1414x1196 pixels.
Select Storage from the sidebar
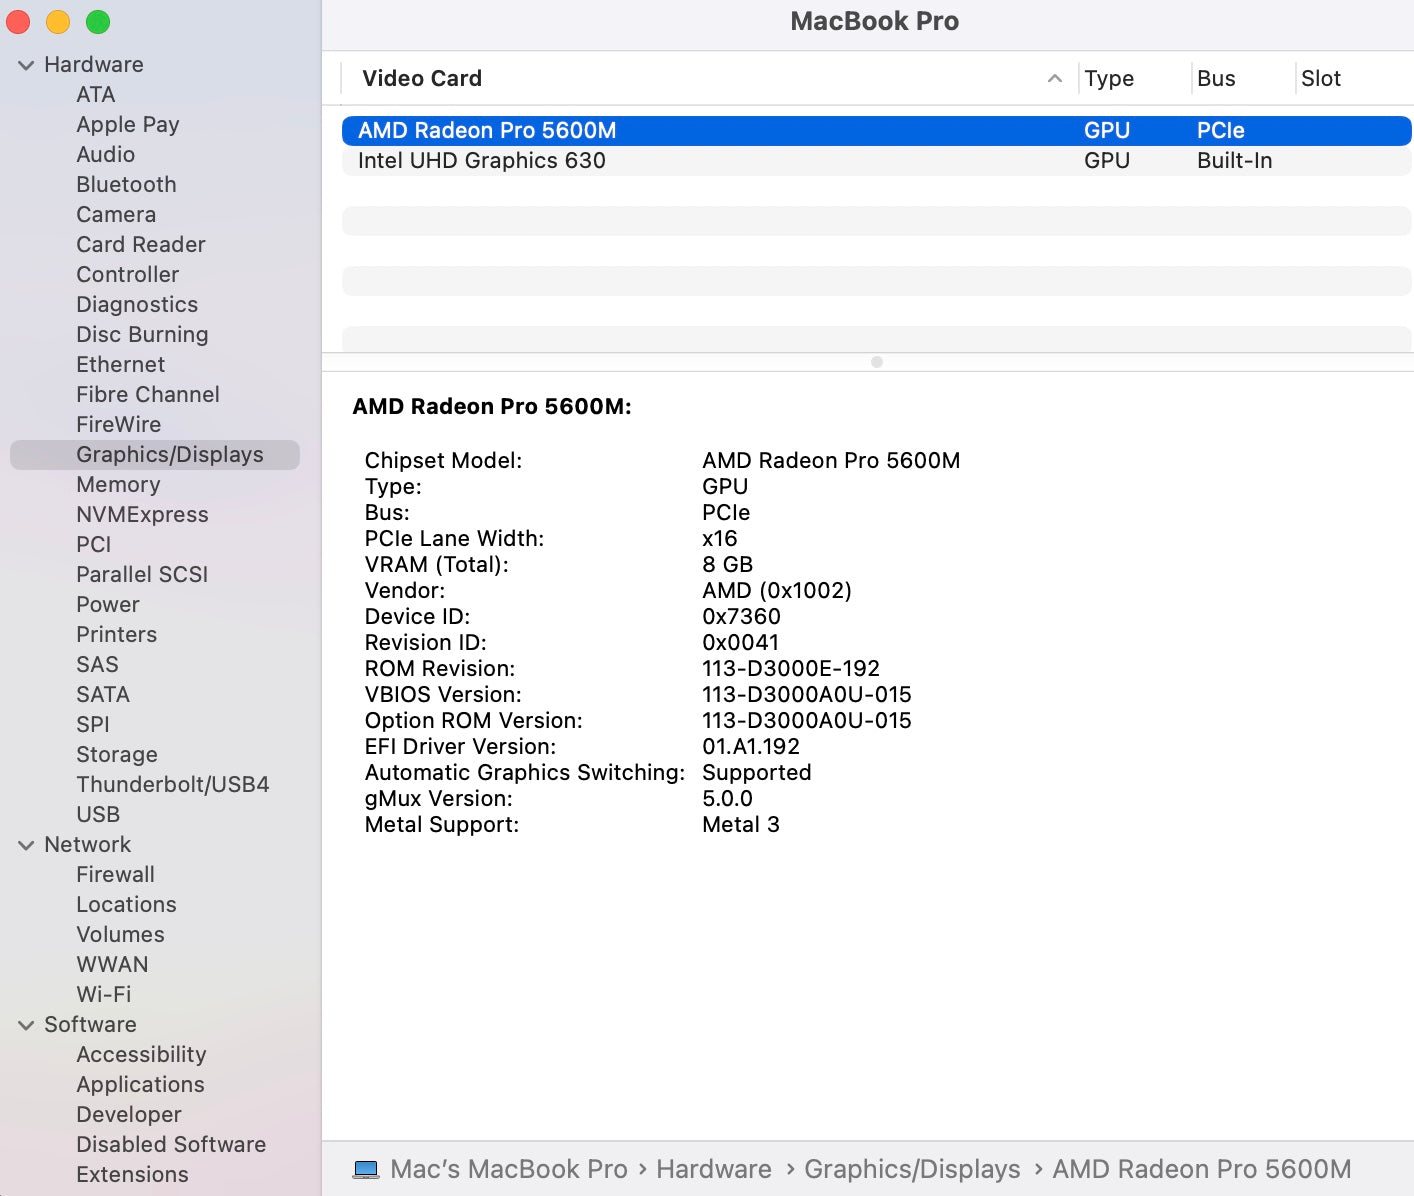[117, 755]
